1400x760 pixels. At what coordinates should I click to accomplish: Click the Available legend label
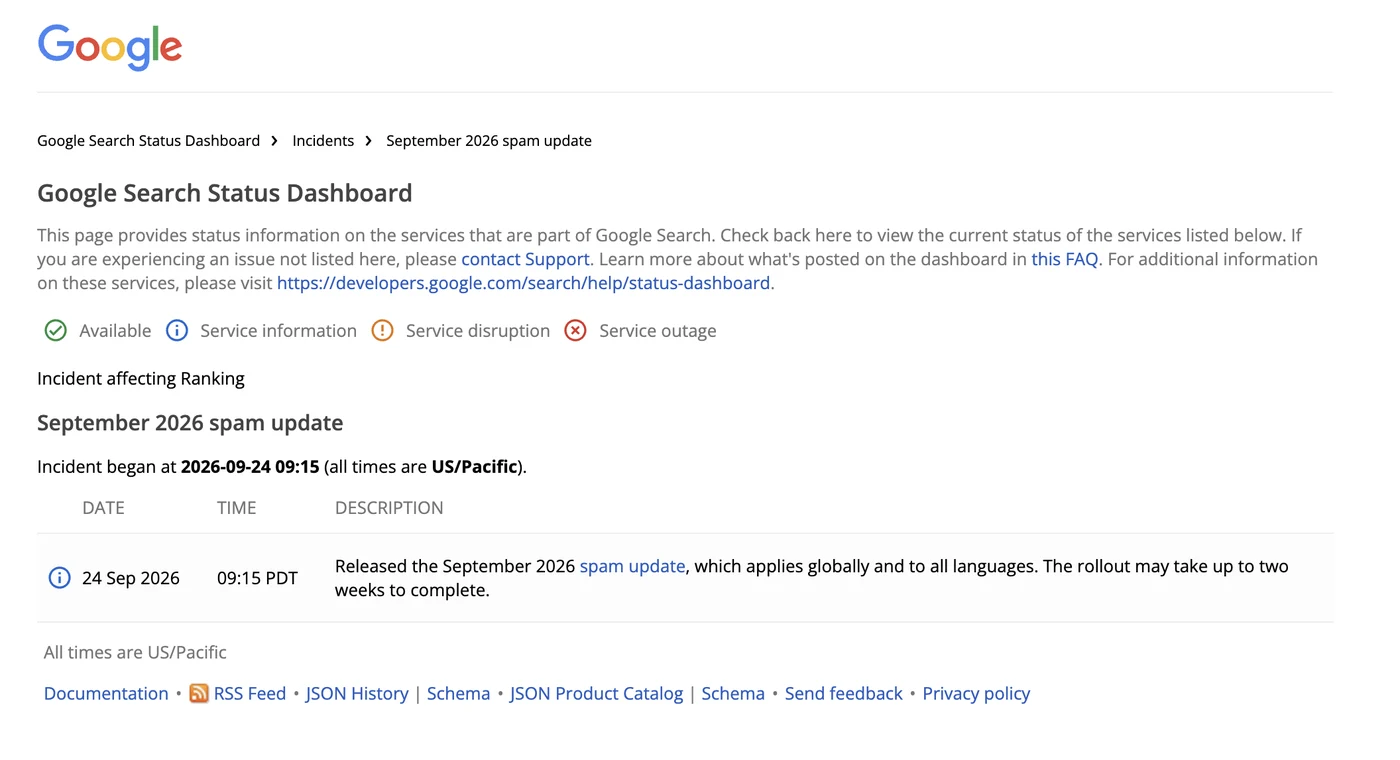tap(115, 331)
